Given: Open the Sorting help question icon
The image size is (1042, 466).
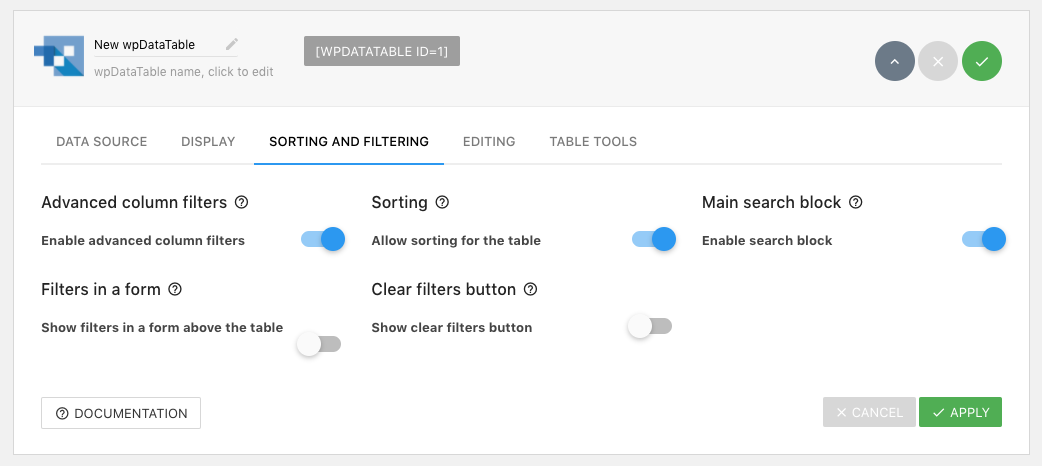Looking at the screenshot, I should [442, 202].
